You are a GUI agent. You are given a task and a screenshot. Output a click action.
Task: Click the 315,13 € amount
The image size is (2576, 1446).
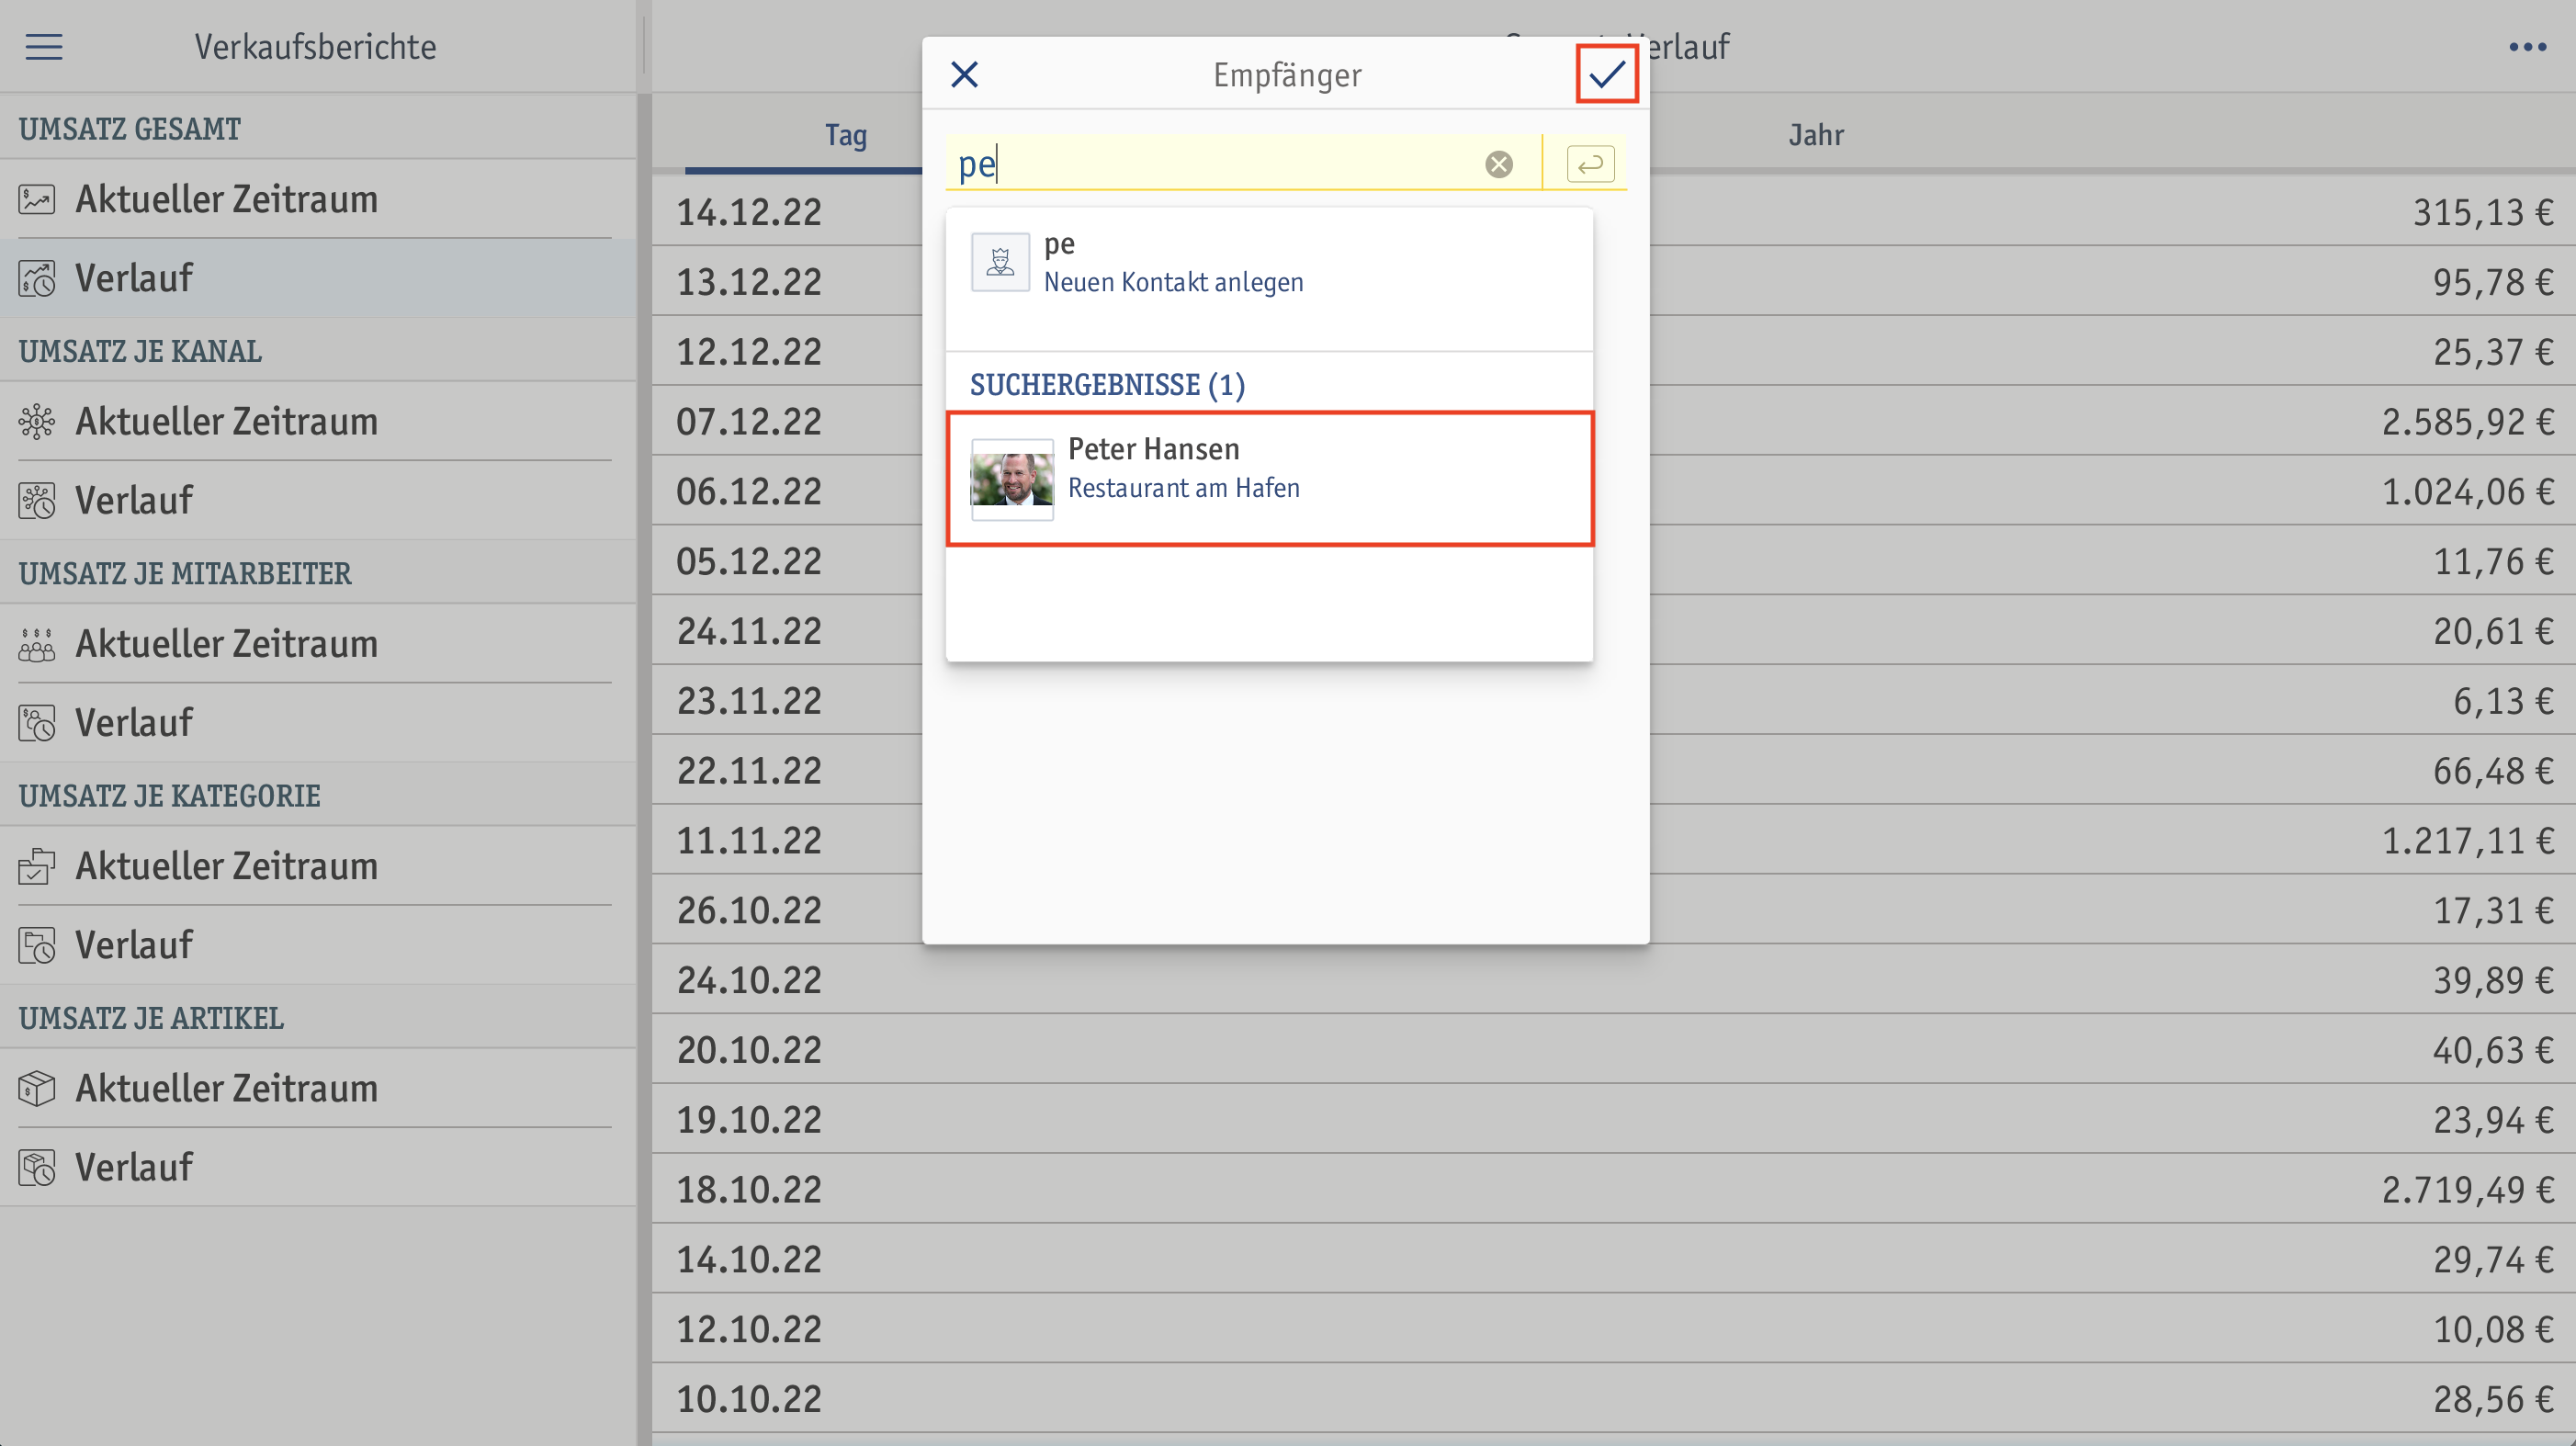pos(2483,211)
